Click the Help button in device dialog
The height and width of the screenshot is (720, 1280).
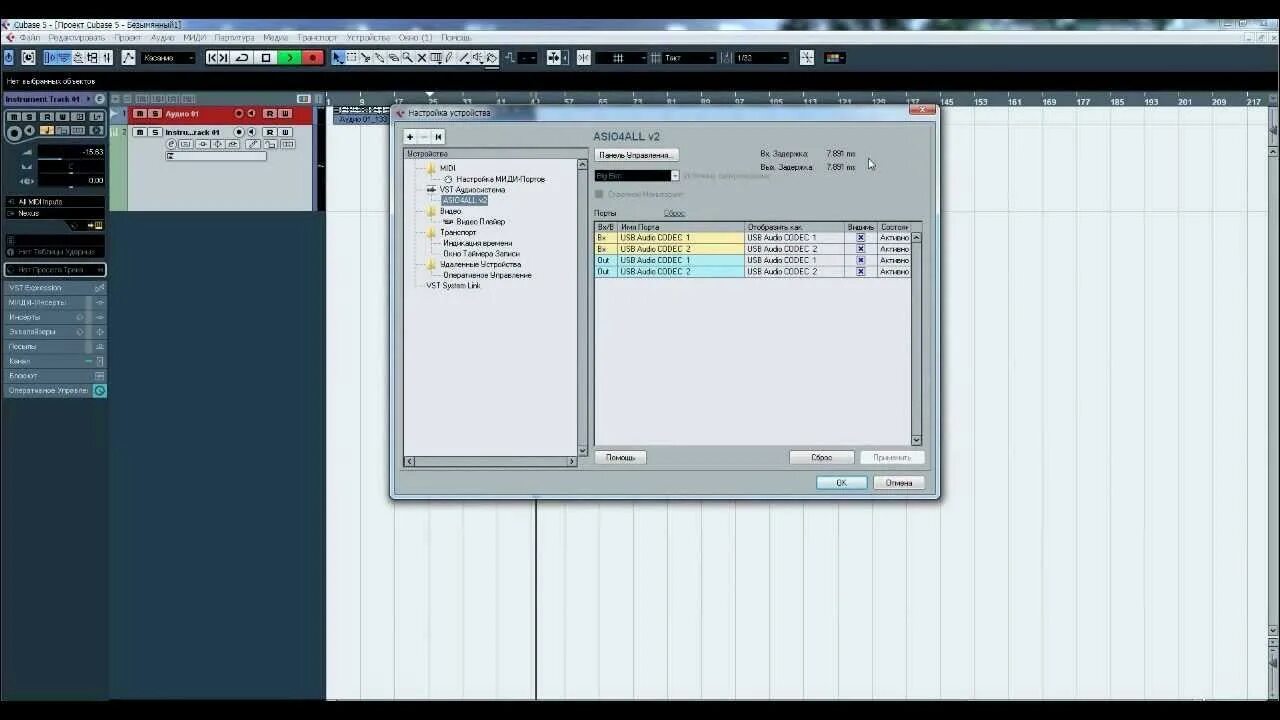621,457
